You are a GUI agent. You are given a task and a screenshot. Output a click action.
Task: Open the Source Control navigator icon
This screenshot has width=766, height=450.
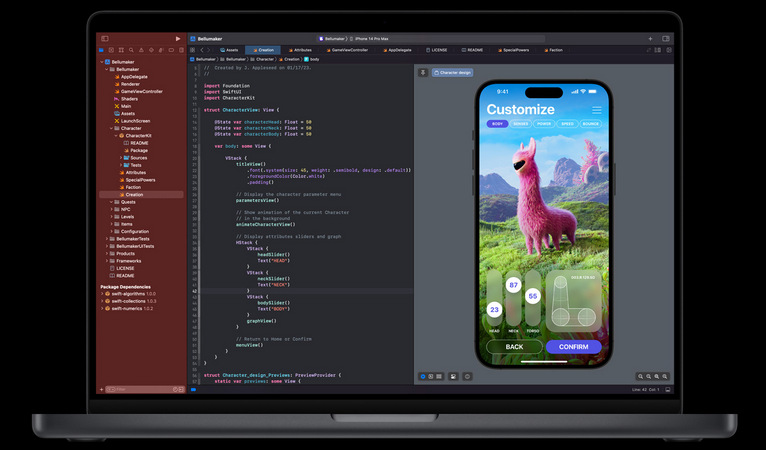tap(111, 50)
